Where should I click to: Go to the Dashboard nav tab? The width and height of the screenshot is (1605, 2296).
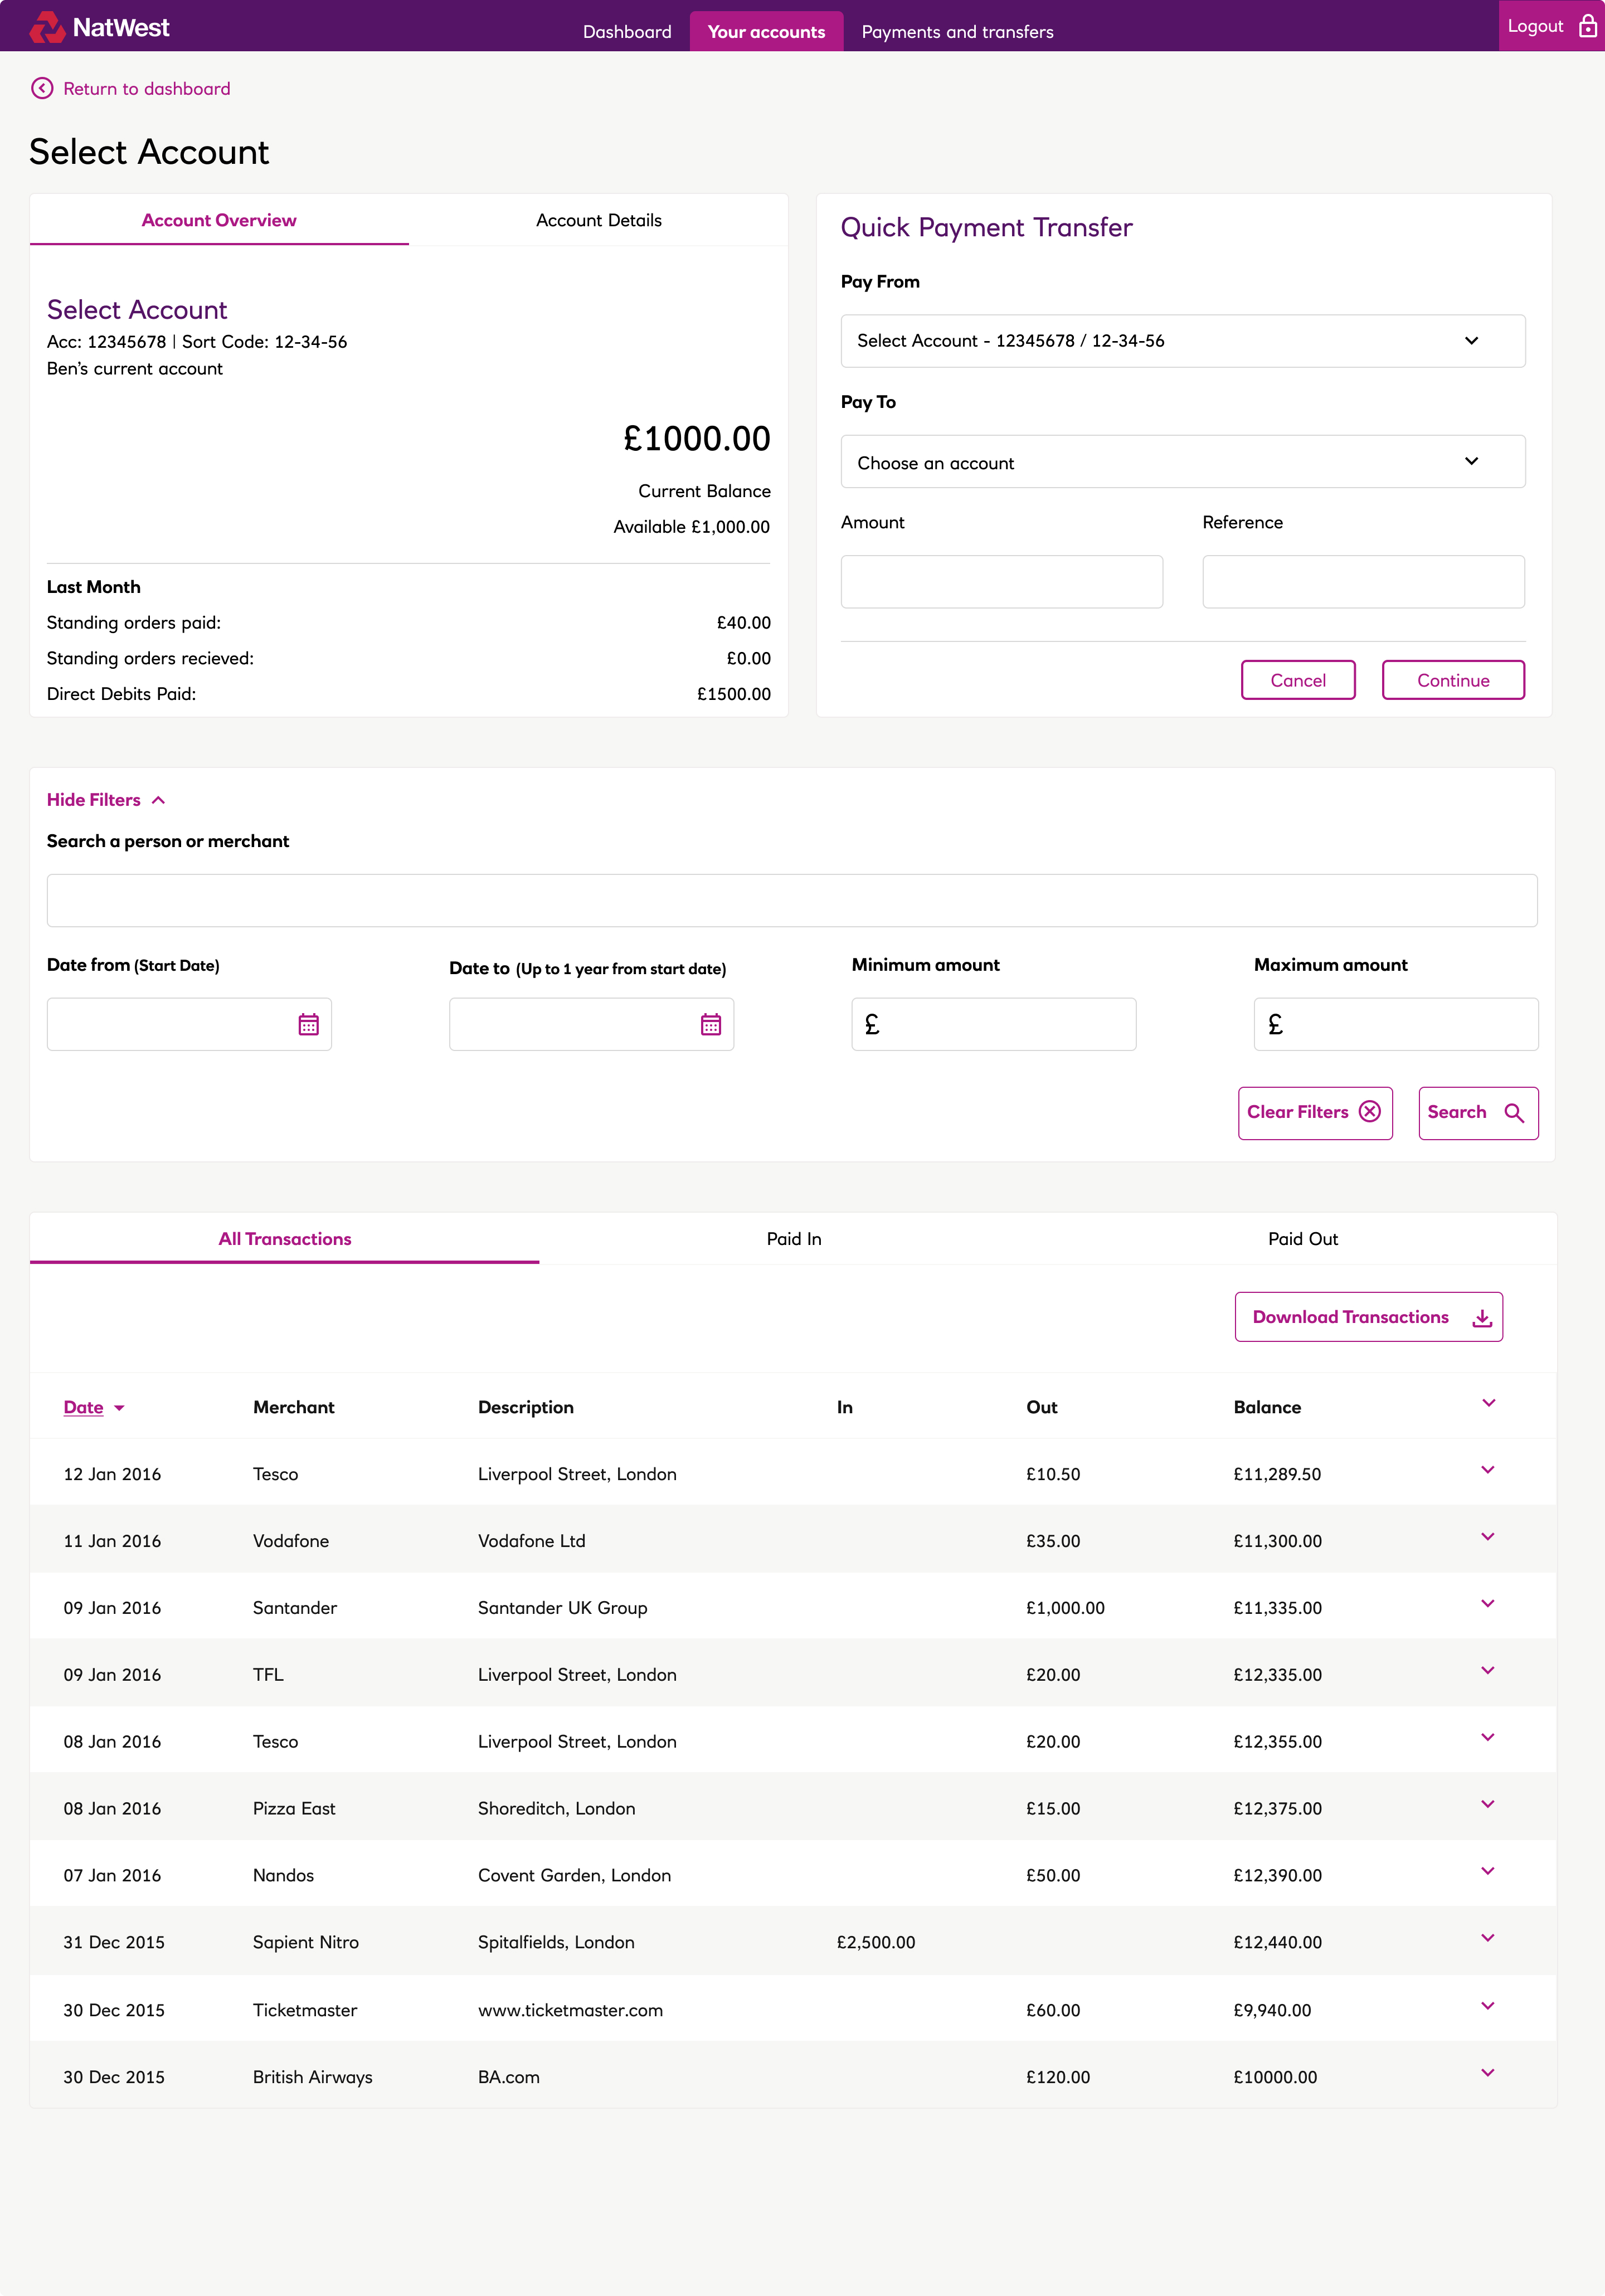627,32
